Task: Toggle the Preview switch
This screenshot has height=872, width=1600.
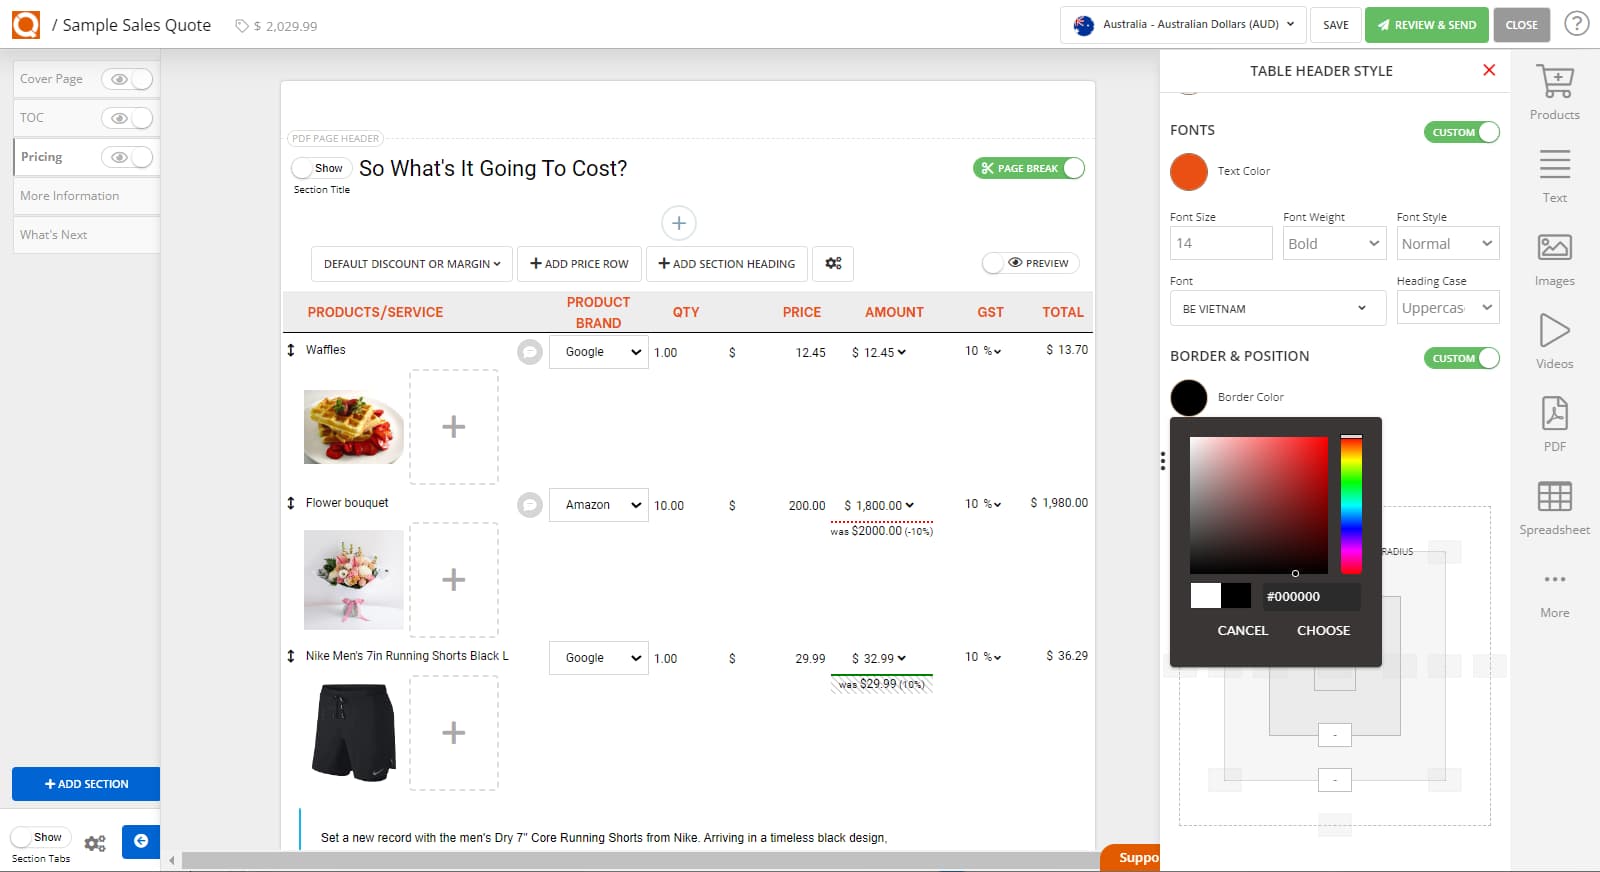Action: click(x=1030, y=263)
